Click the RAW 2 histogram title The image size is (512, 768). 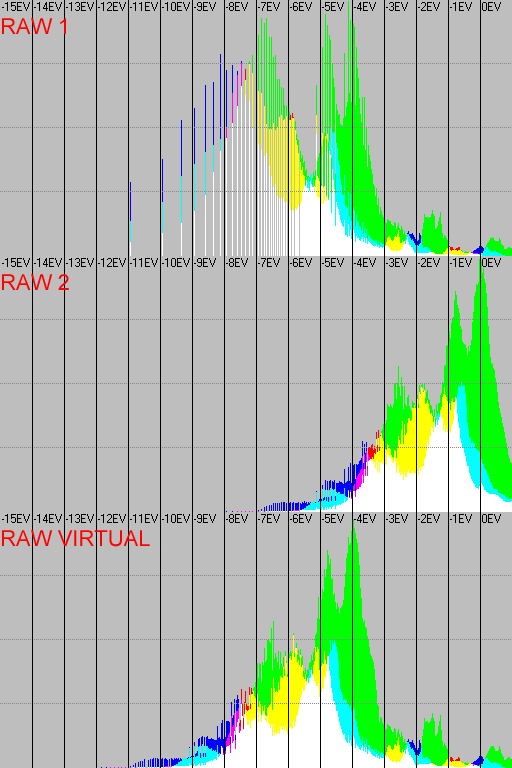point(35,283)
